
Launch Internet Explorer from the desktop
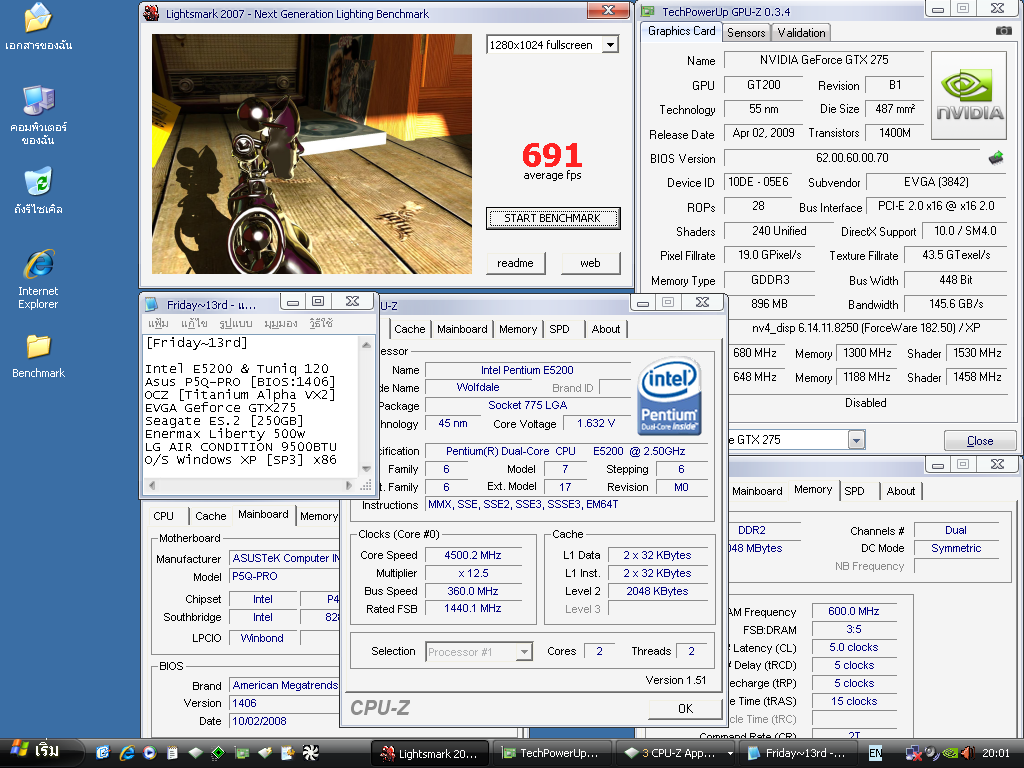[38, 280]
